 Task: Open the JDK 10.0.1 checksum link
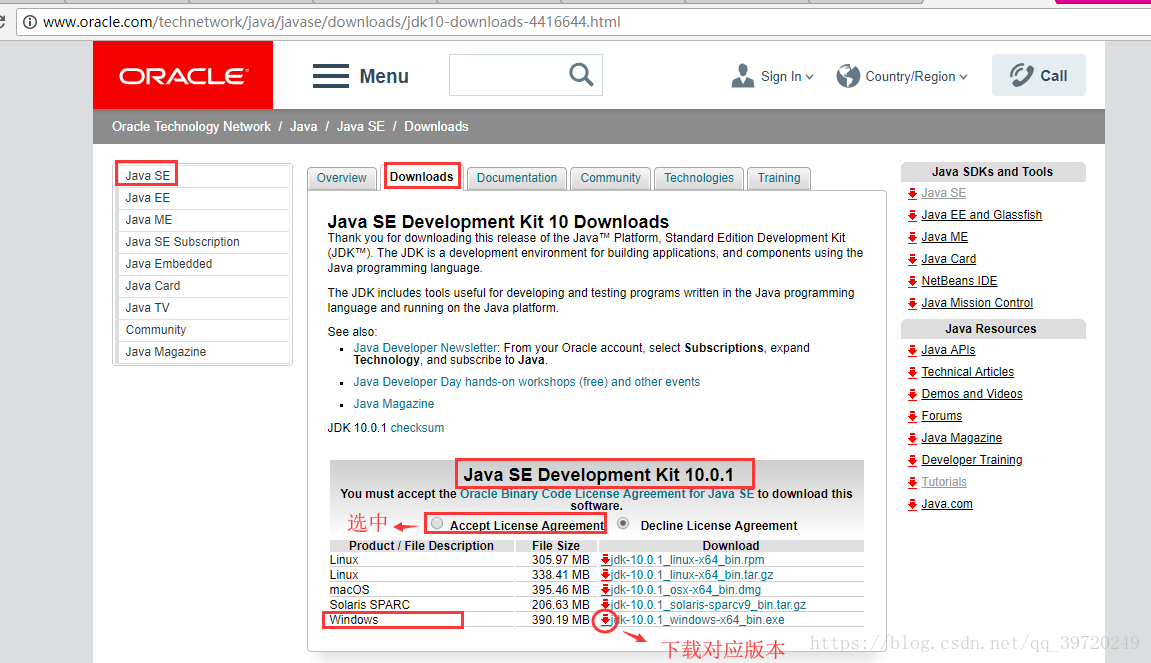click(417, 428)
